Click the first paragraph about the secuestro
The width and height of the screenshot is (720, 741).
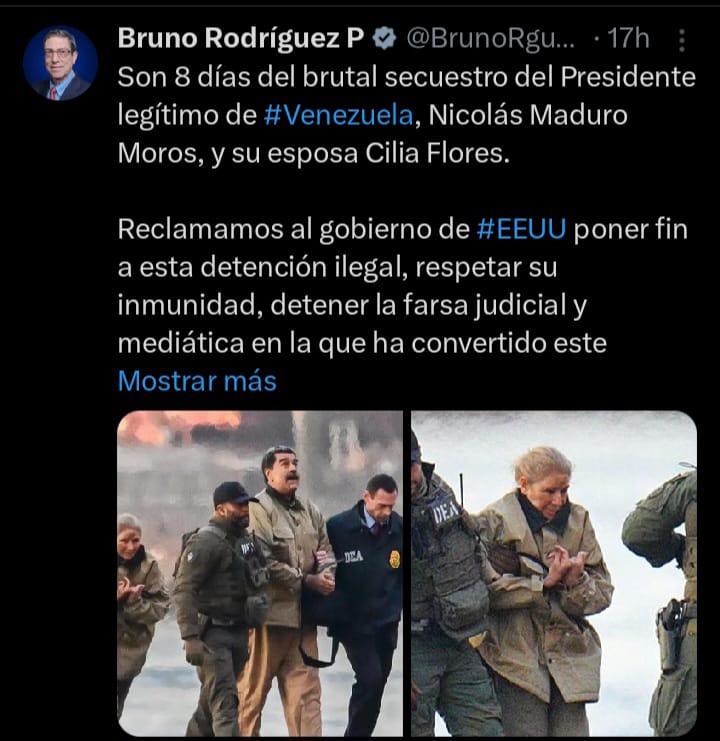click(407, 115)
